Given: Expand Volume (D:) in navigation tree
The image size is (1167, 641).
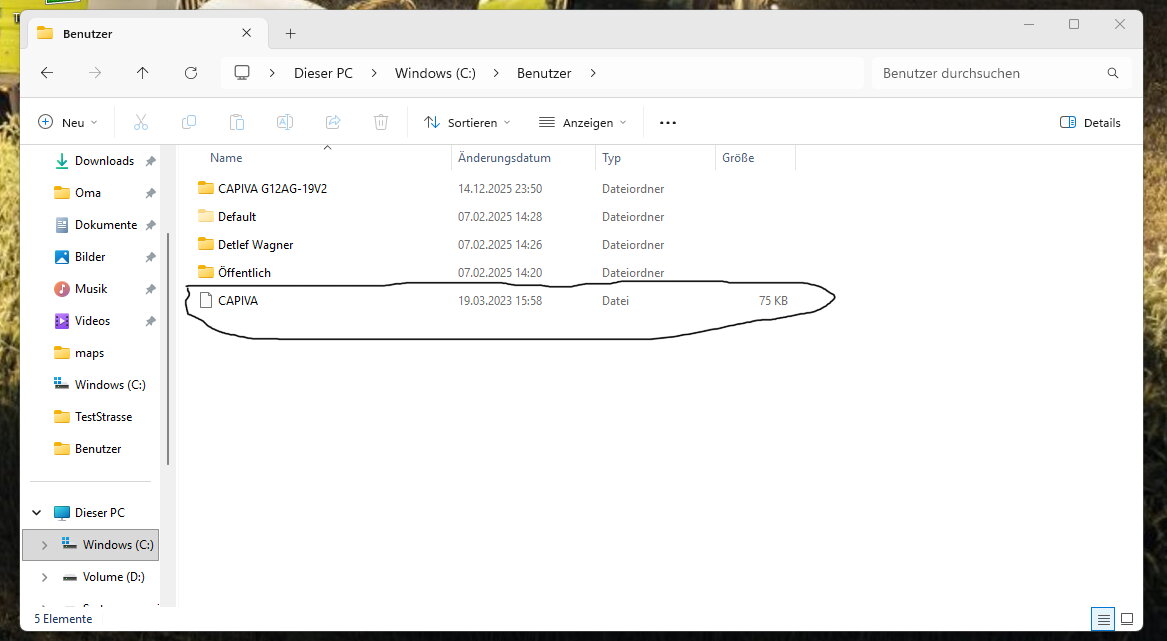Looking at the screenshot, I should tap(44, 577).
